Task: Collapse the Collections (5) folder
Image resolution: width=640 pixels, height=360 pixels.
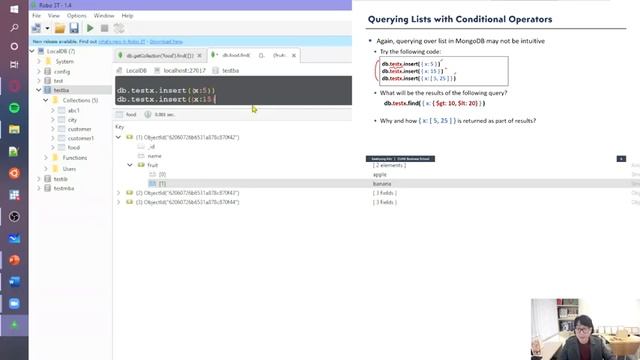Action: [46, 100]
